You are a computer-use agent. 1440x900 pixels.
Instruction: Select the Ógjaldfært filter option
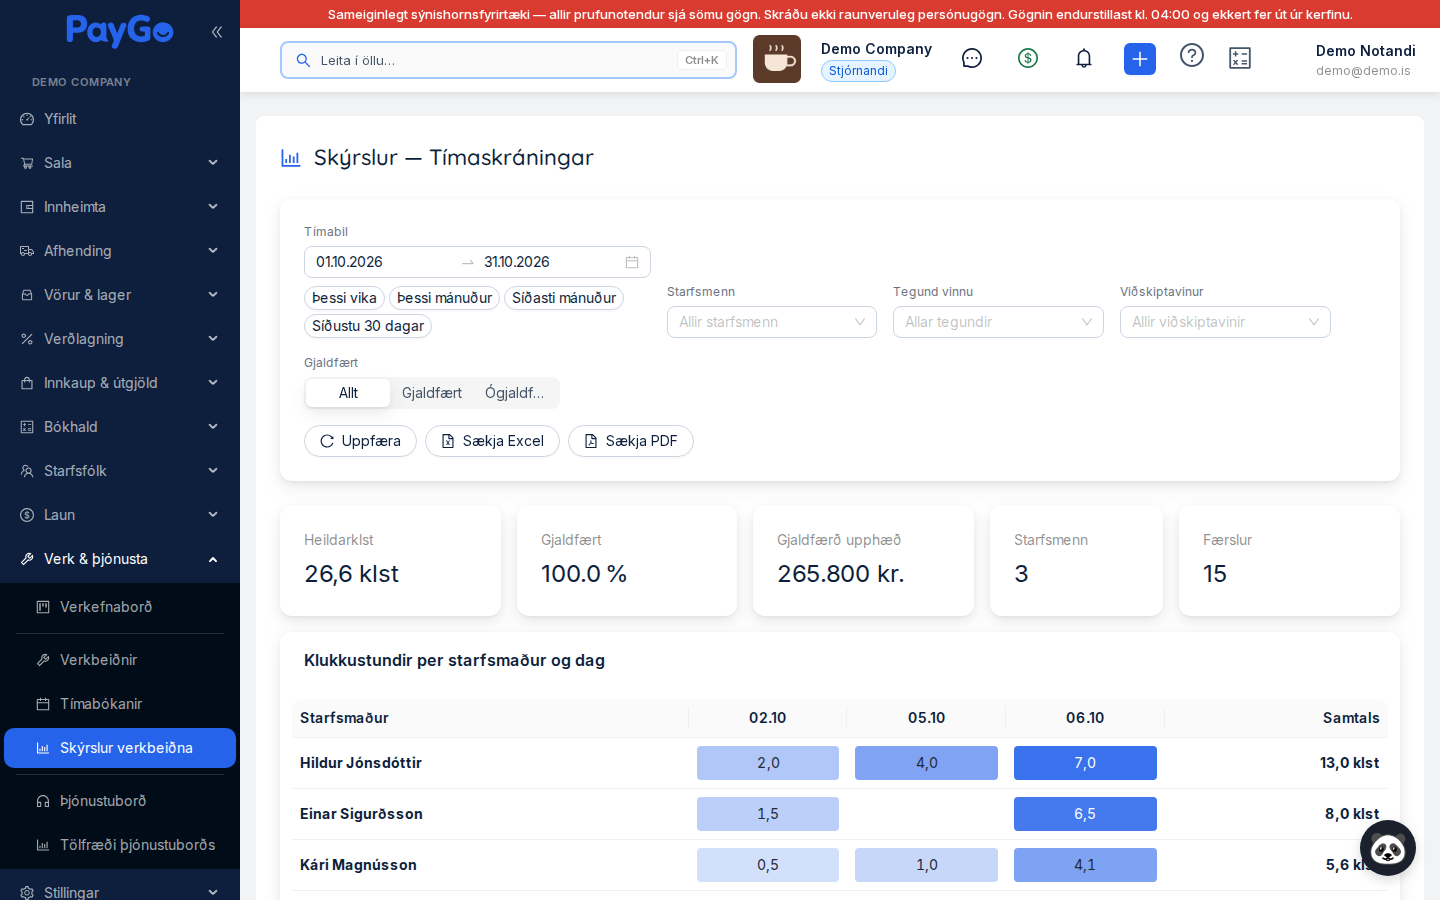coord(515,393)
